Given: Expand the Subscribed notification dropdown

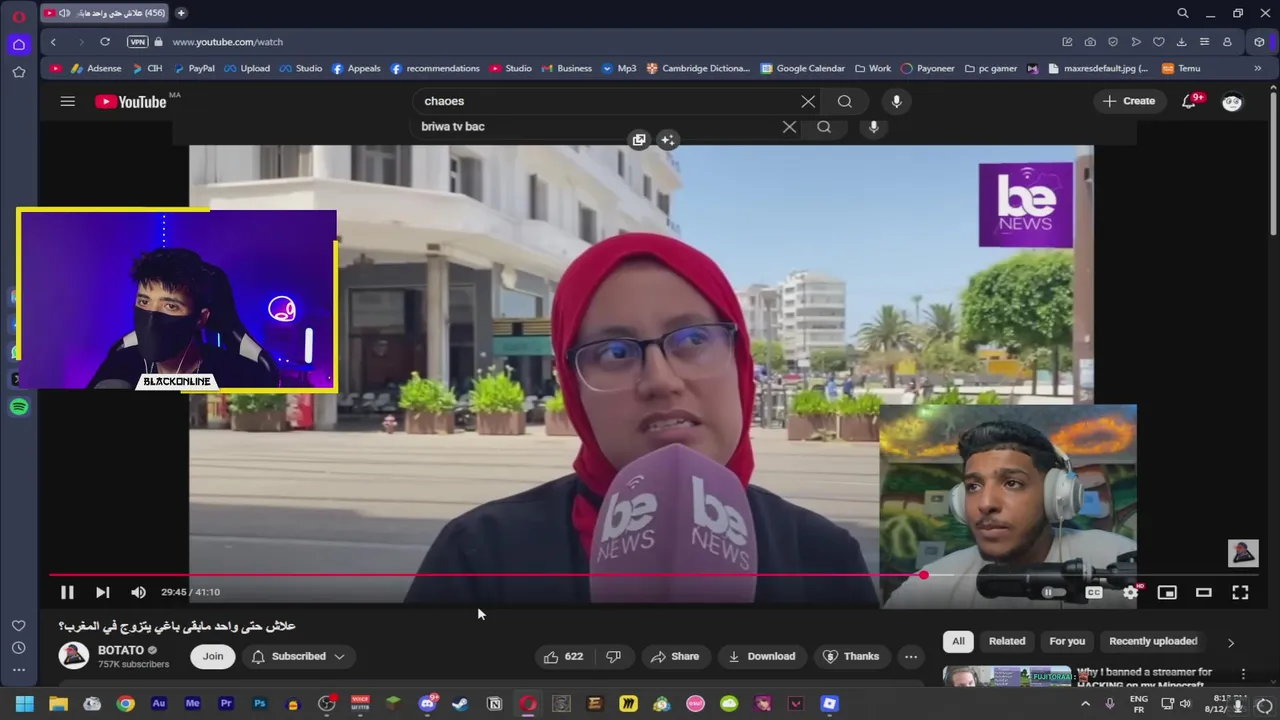Looking at the screenshot, I should (298, 656).
